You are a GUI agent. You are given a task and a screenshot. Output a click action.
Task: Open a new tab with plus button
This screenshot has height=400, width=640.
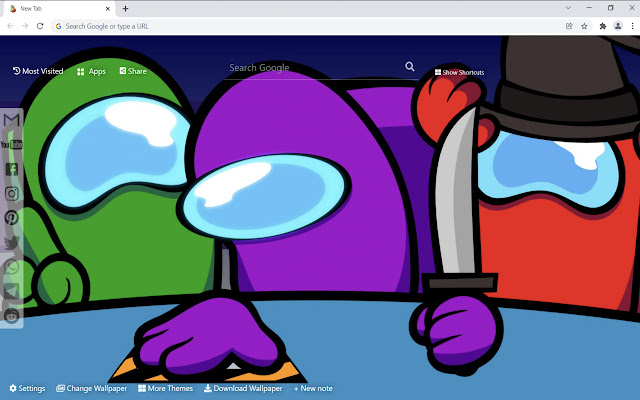125,8
